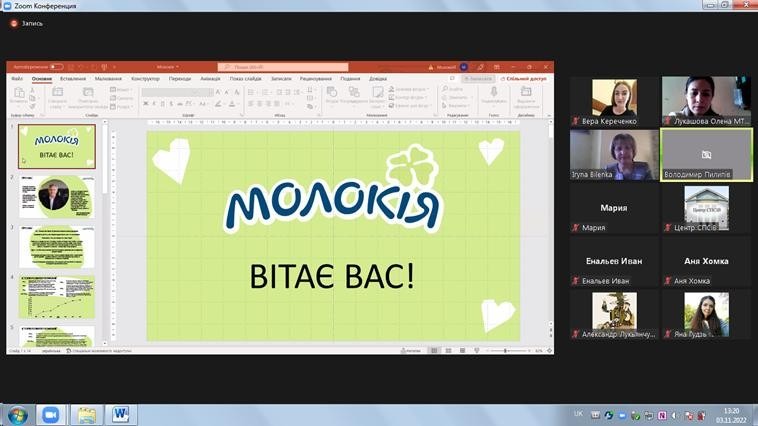758x426 pixels.
Task: Open the Windows Start menu
Action: 17,415
